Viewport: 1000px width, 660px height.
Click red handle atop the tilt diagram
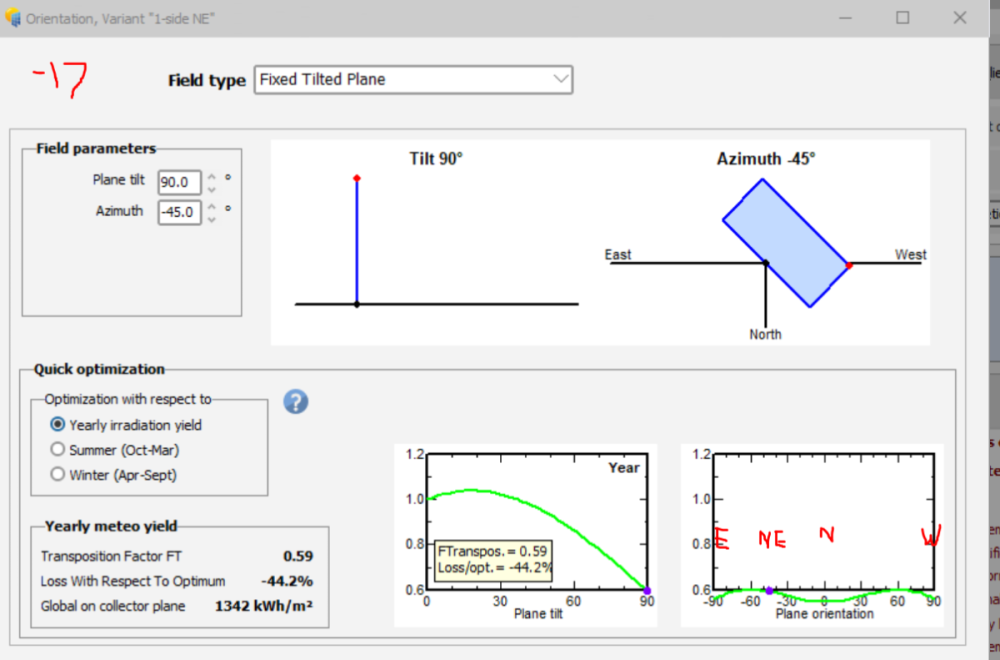point(357,178)
